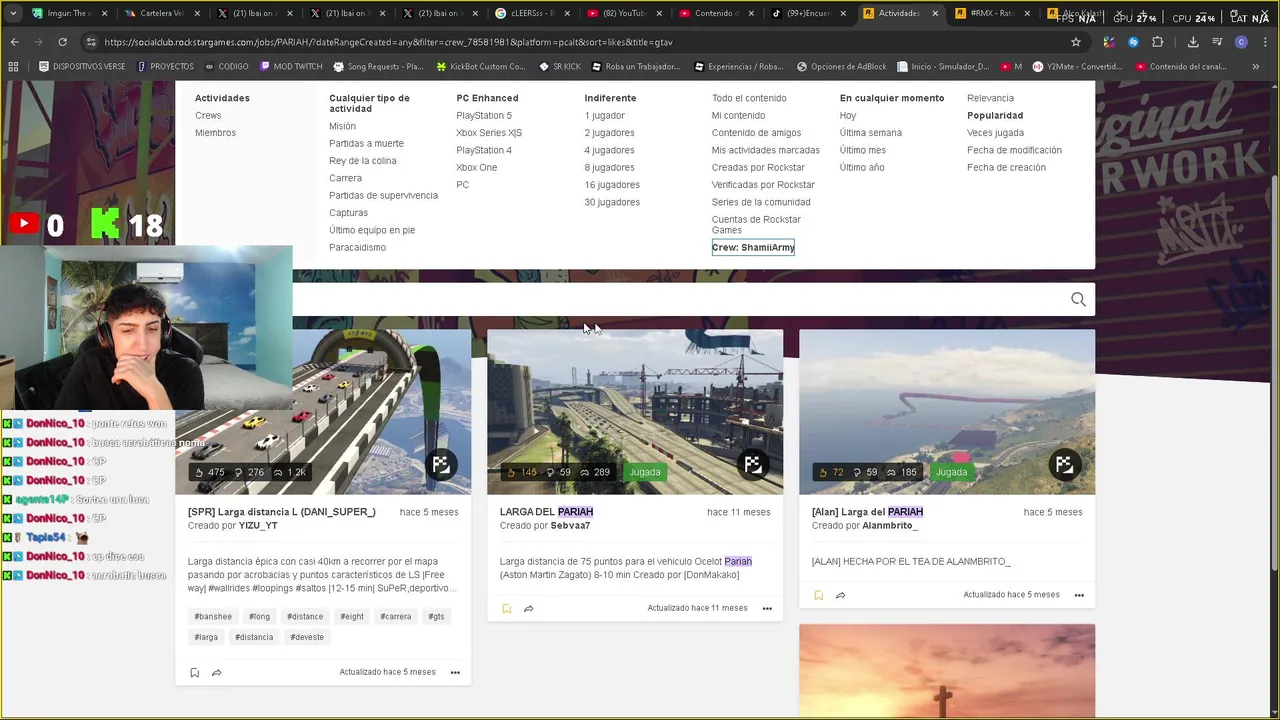Choose Xbox Series X|S platform filter
The image size is (1280, 720).
click(x=489, y=133)
